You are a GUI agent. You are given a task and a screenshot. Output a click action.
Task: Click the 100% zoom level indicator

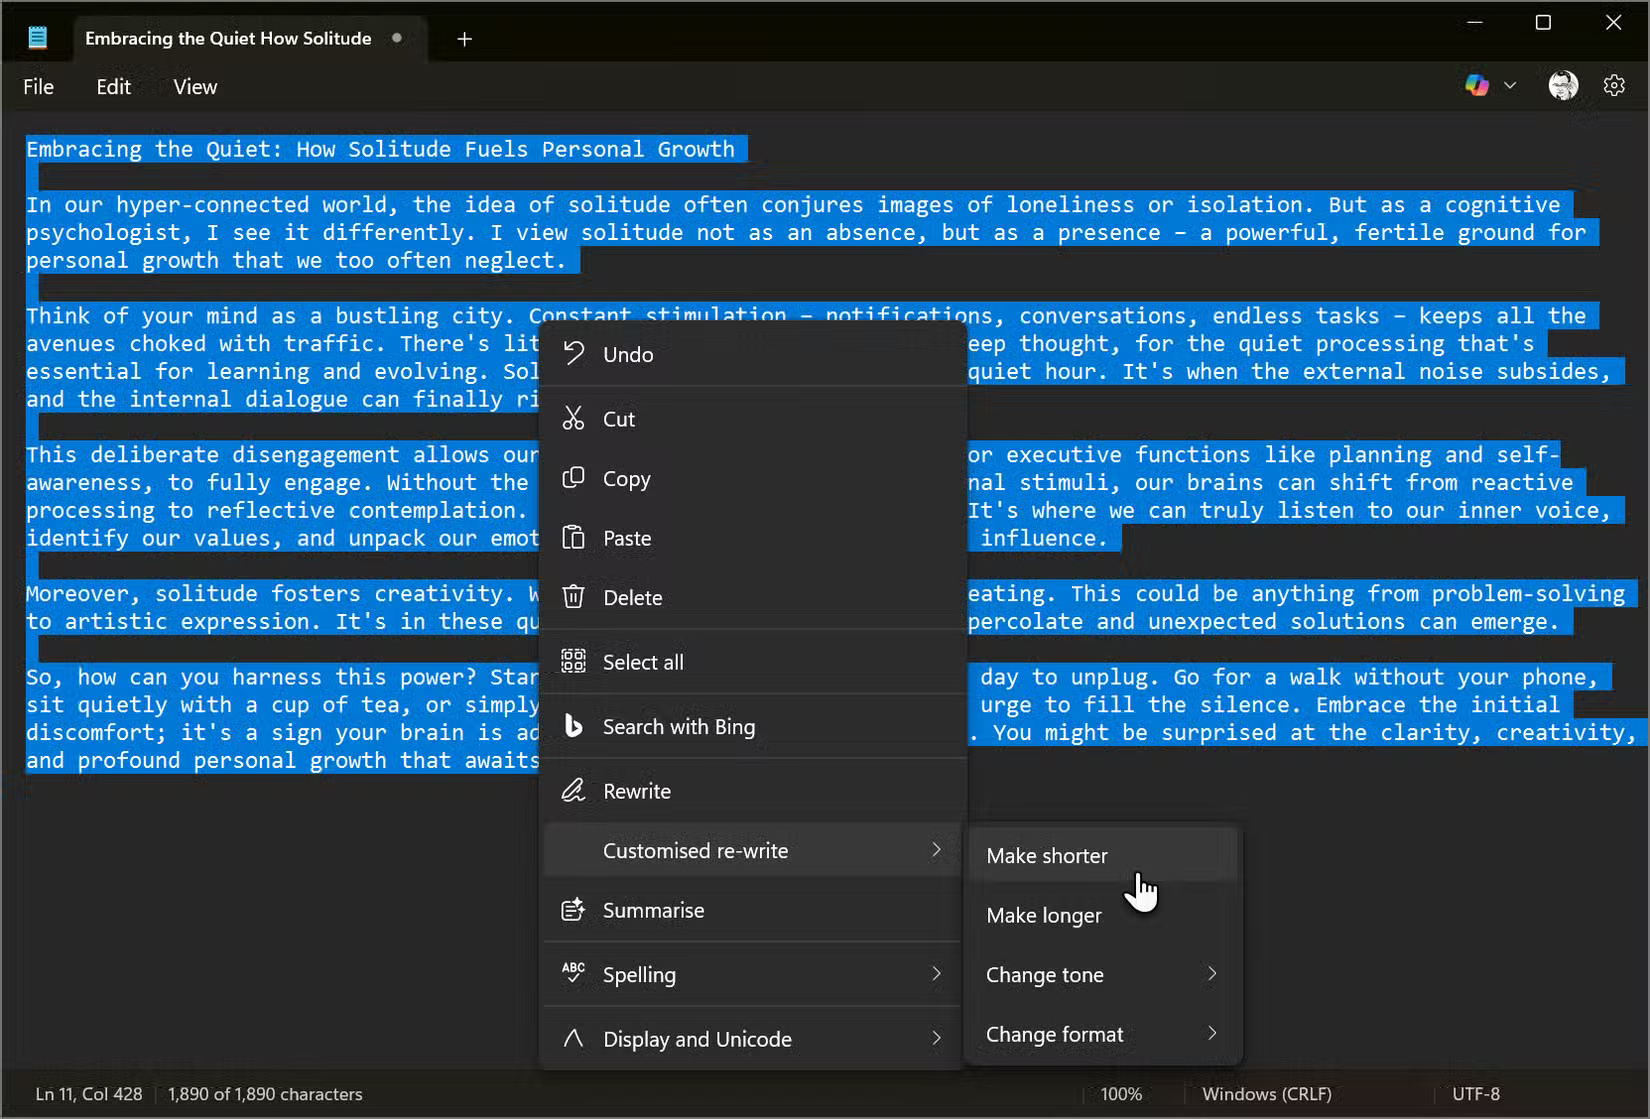1121,1093
